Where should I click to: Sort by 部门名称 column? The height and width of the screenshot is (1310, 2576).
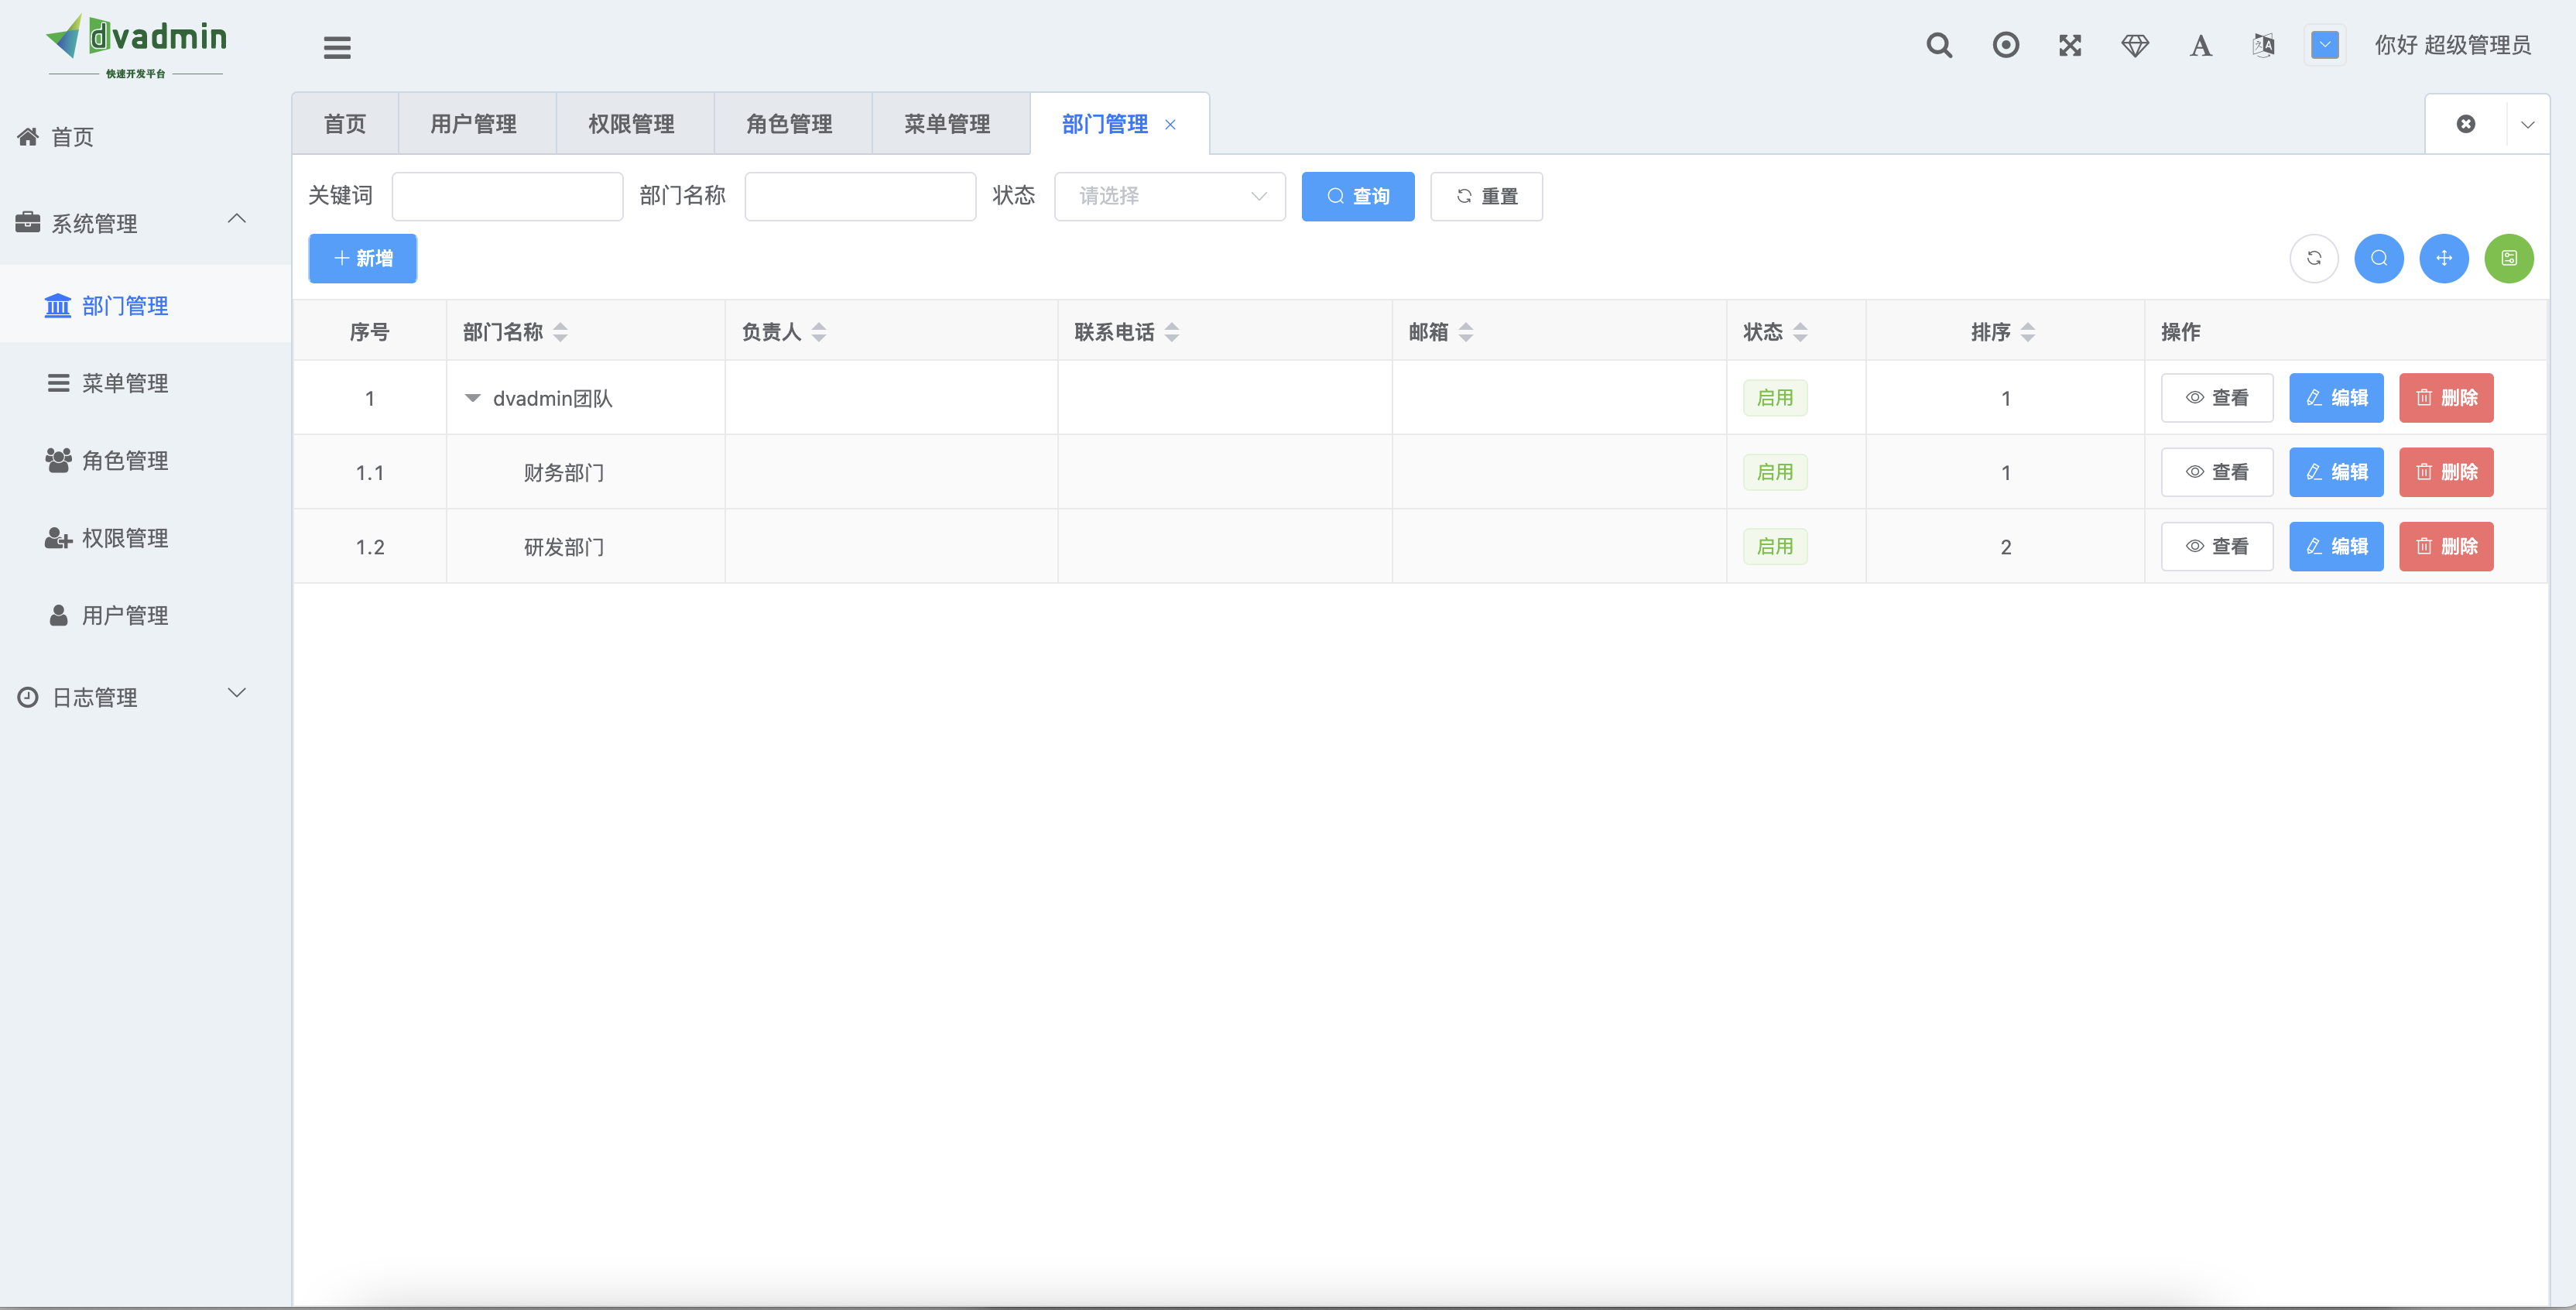tap(560, 332)
